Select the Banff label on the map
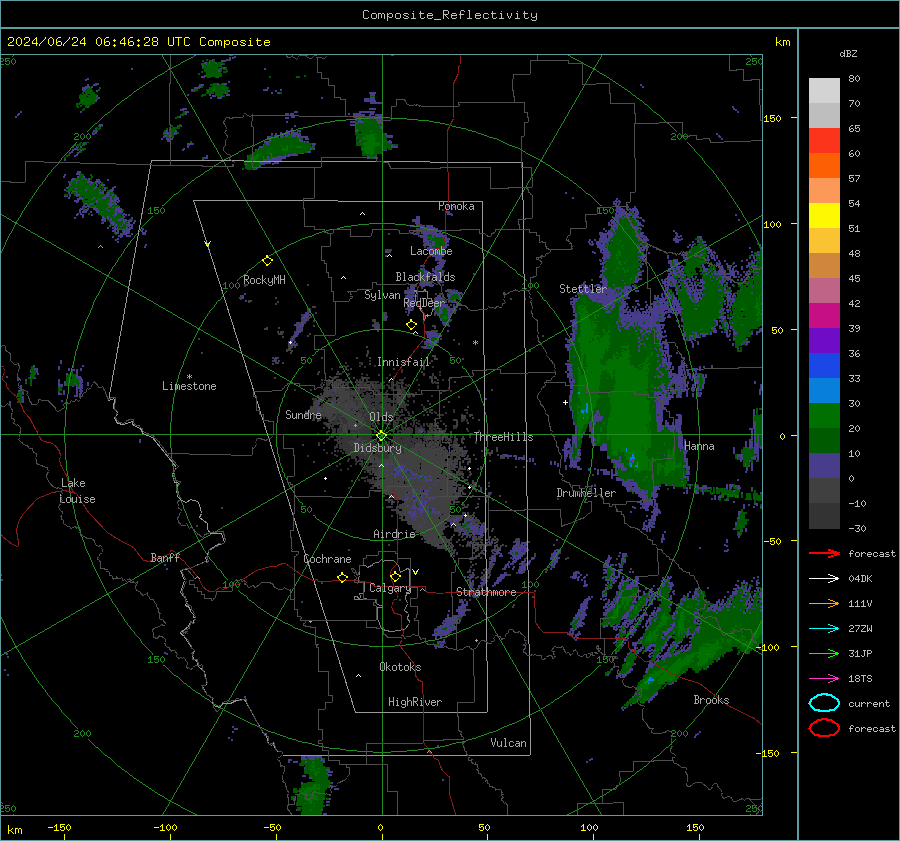This screenshot has width=900, height=841. [x=165, y=557]
